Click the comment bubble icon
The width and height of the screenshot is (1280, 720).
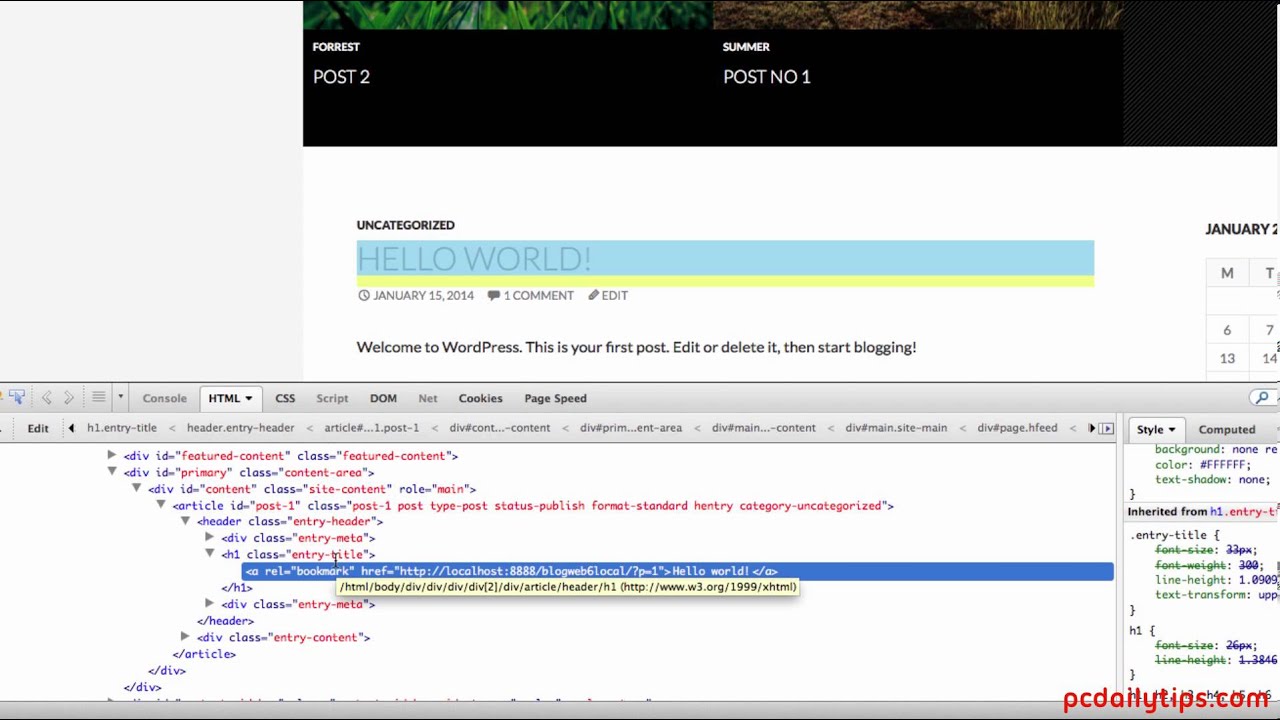click(x=493, y=295)
